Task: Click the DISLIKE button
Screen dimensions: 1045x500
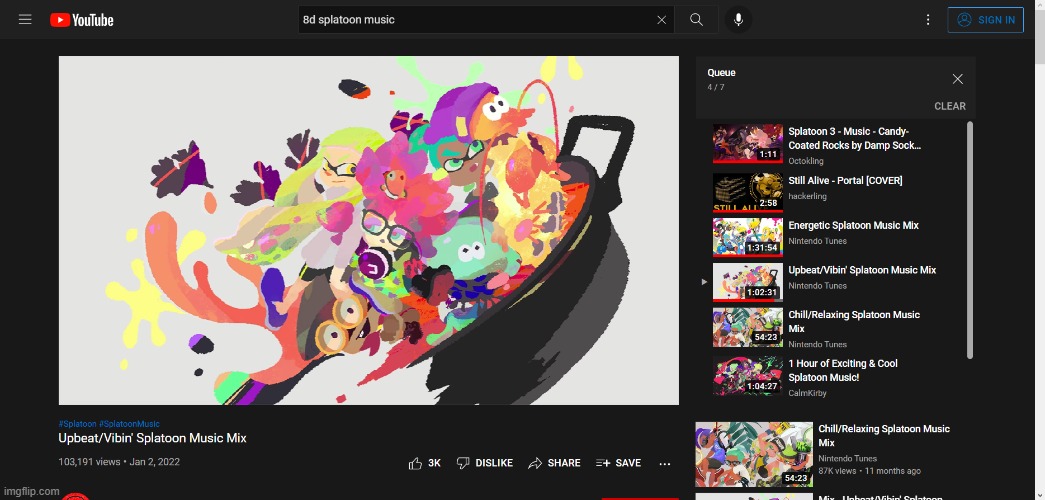Action: [485, 463]
